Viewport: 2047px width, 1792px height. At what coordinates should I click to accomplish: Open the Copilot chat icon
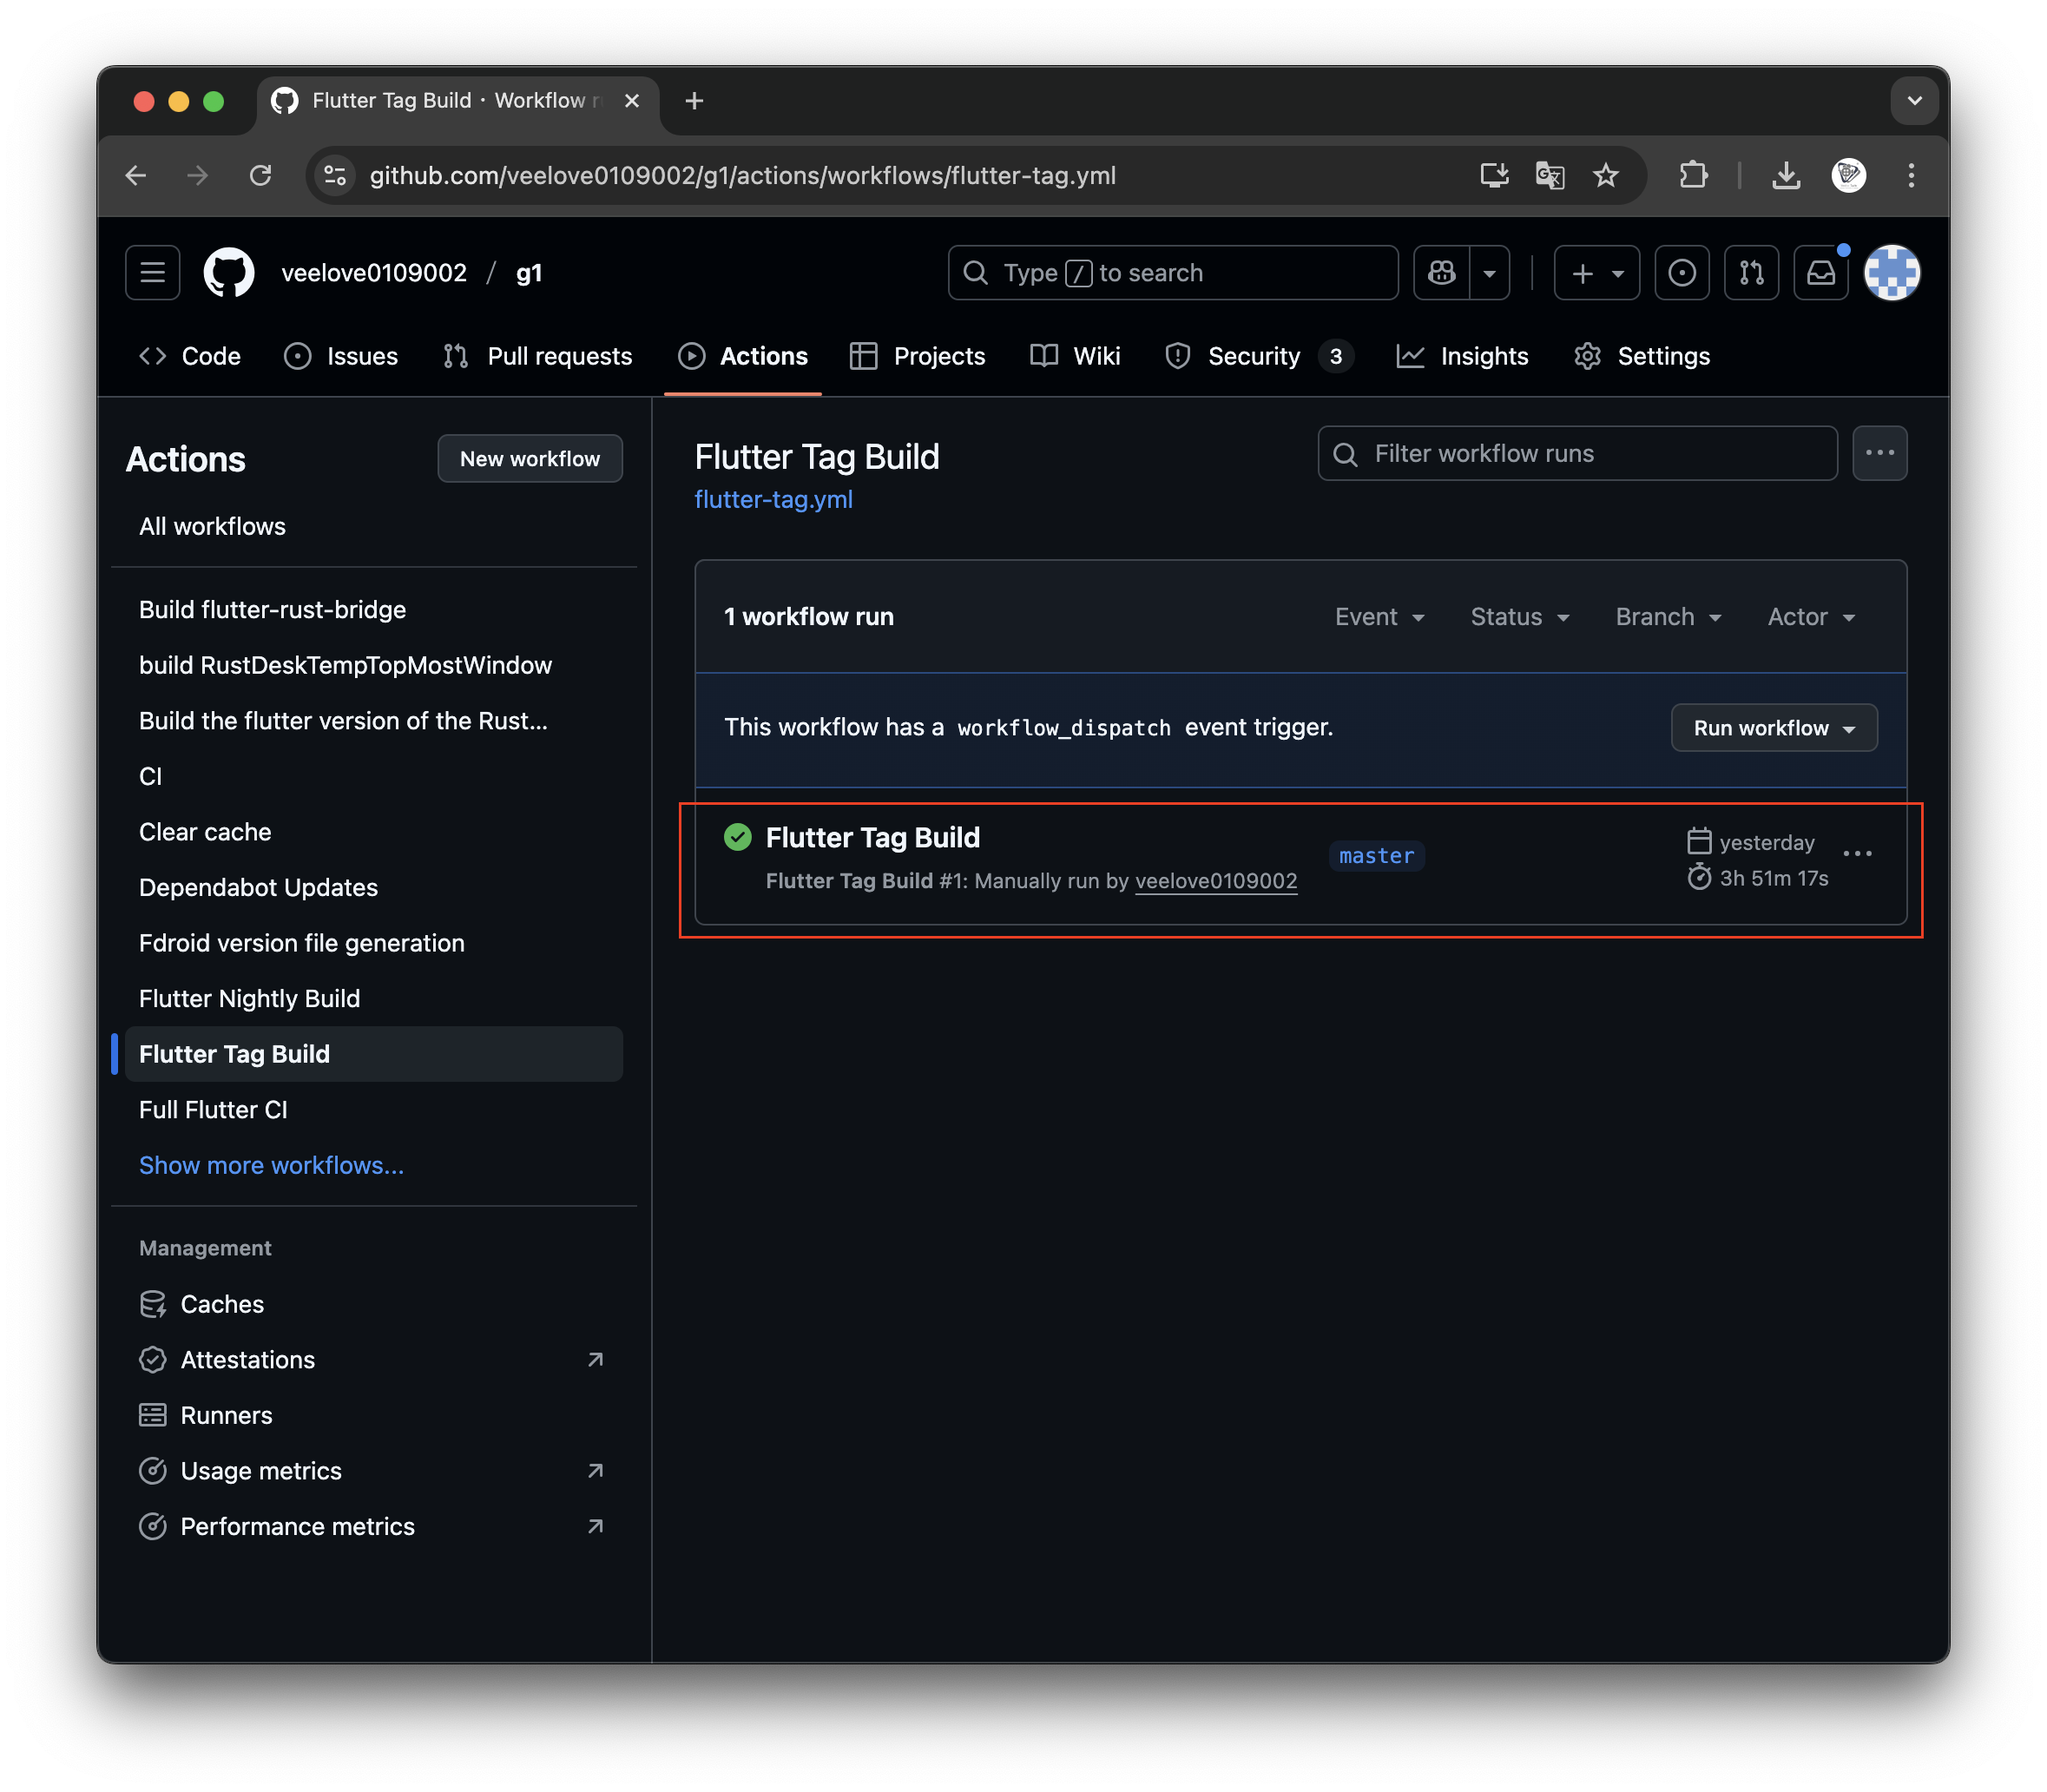coord(1441,272)
